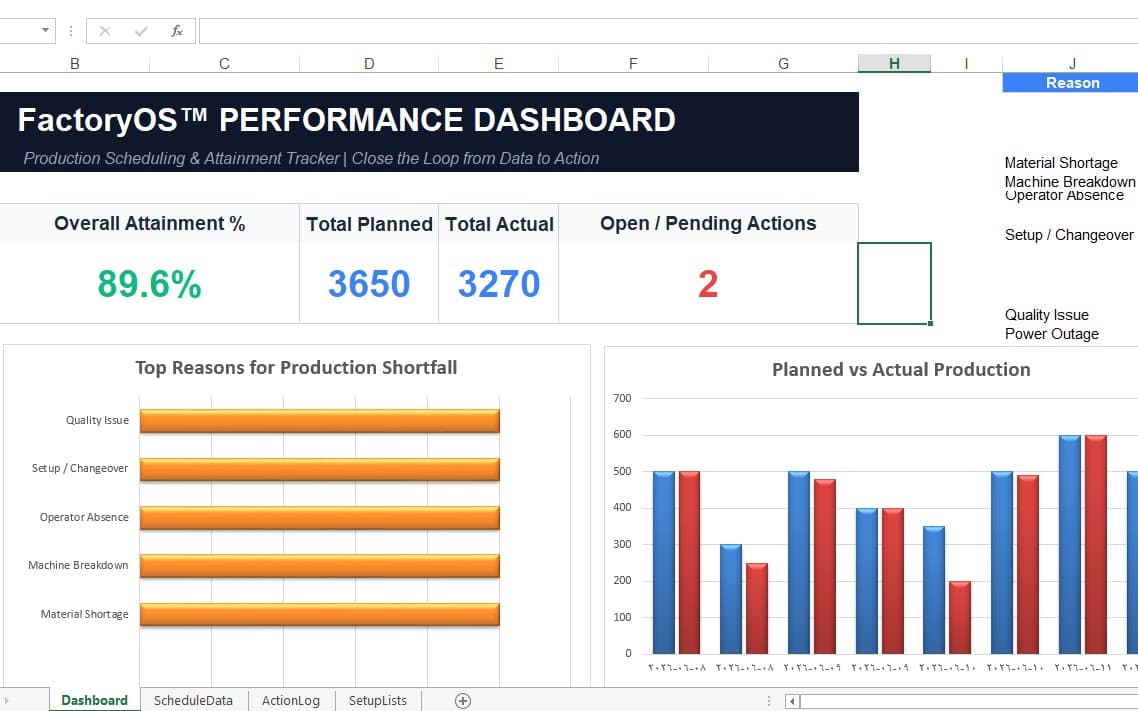The width and height of the screenshot is (1138, 711).
Task: Select column G header
Action: point(783,64)
